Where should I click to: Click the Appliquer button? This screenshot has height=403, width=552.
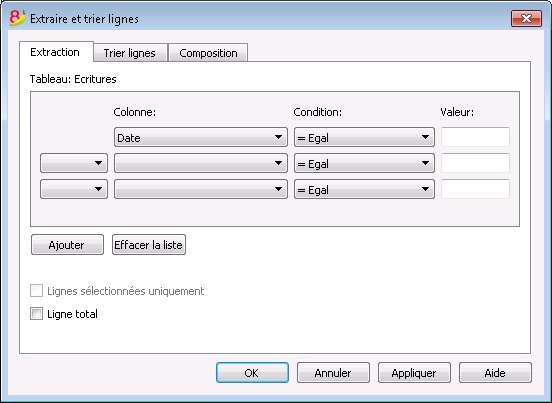point(414,373)
